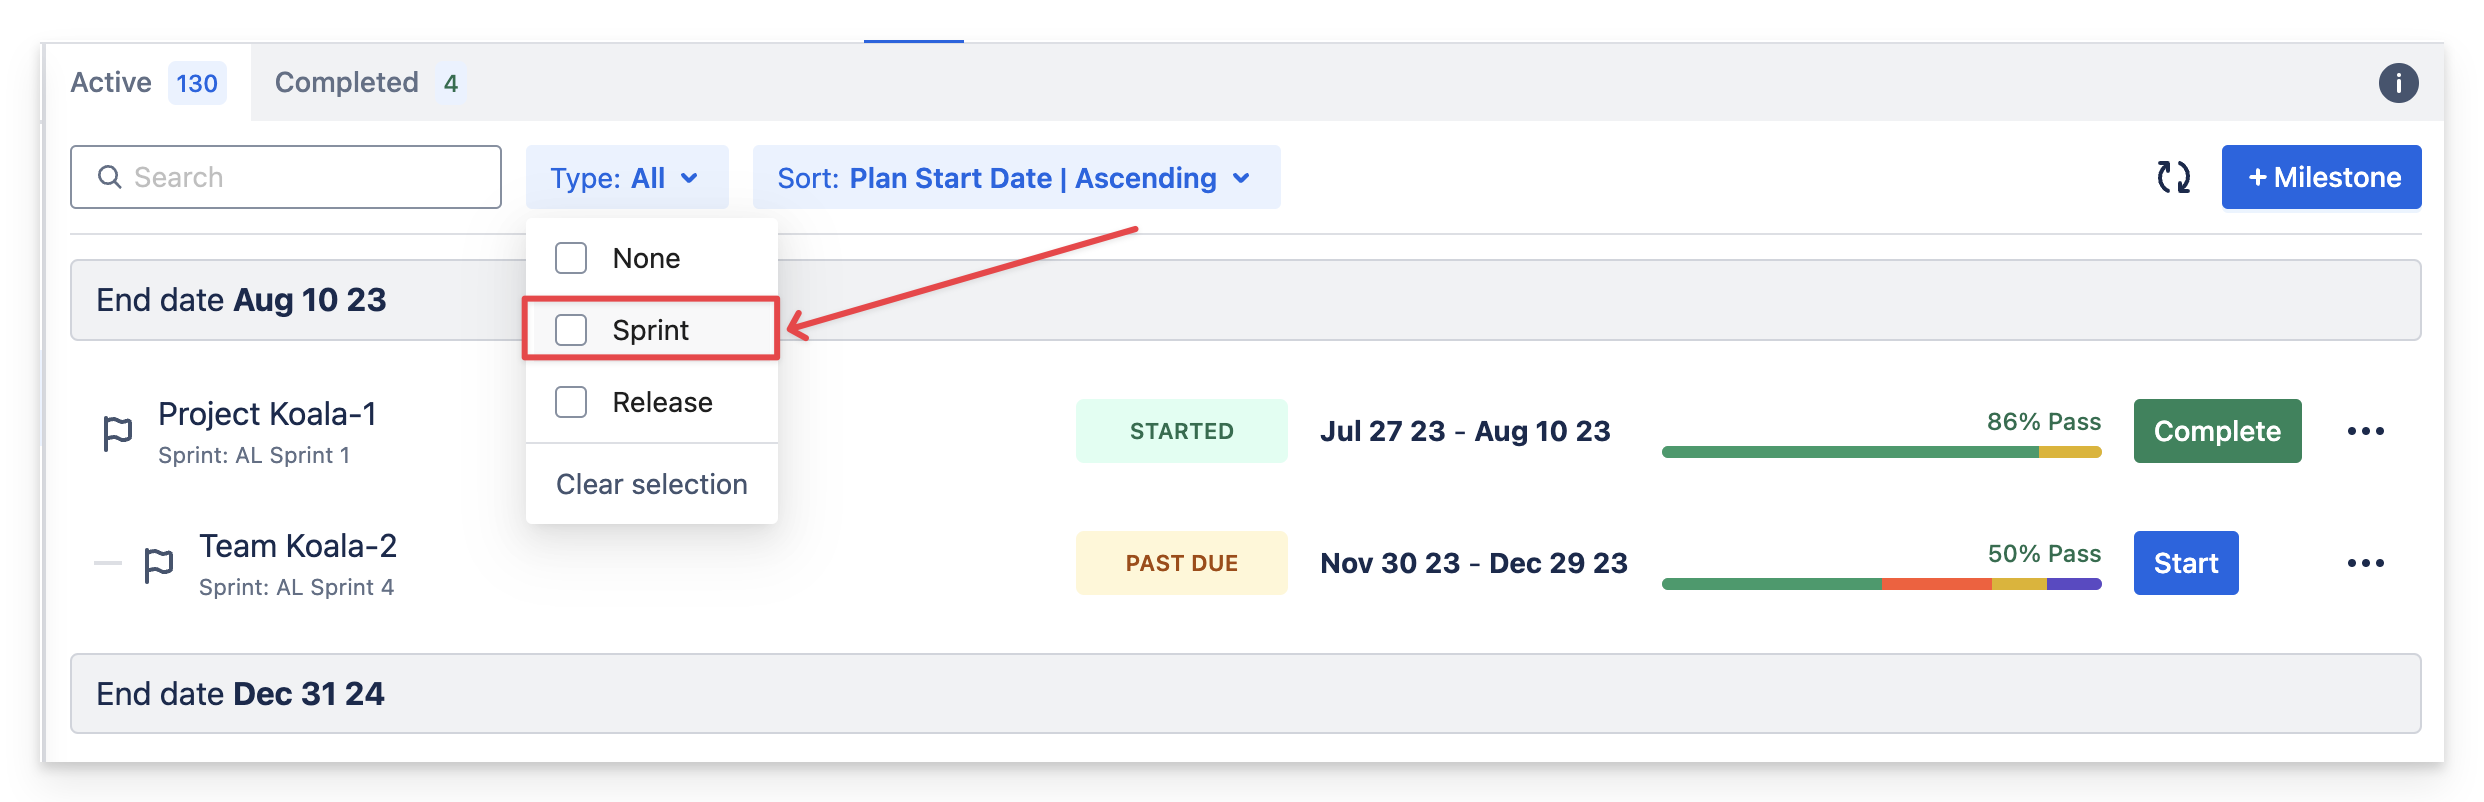This screenshot has height=802, width=2484.
Task: Enable the Release type checkbox
Action: [571, 402]
